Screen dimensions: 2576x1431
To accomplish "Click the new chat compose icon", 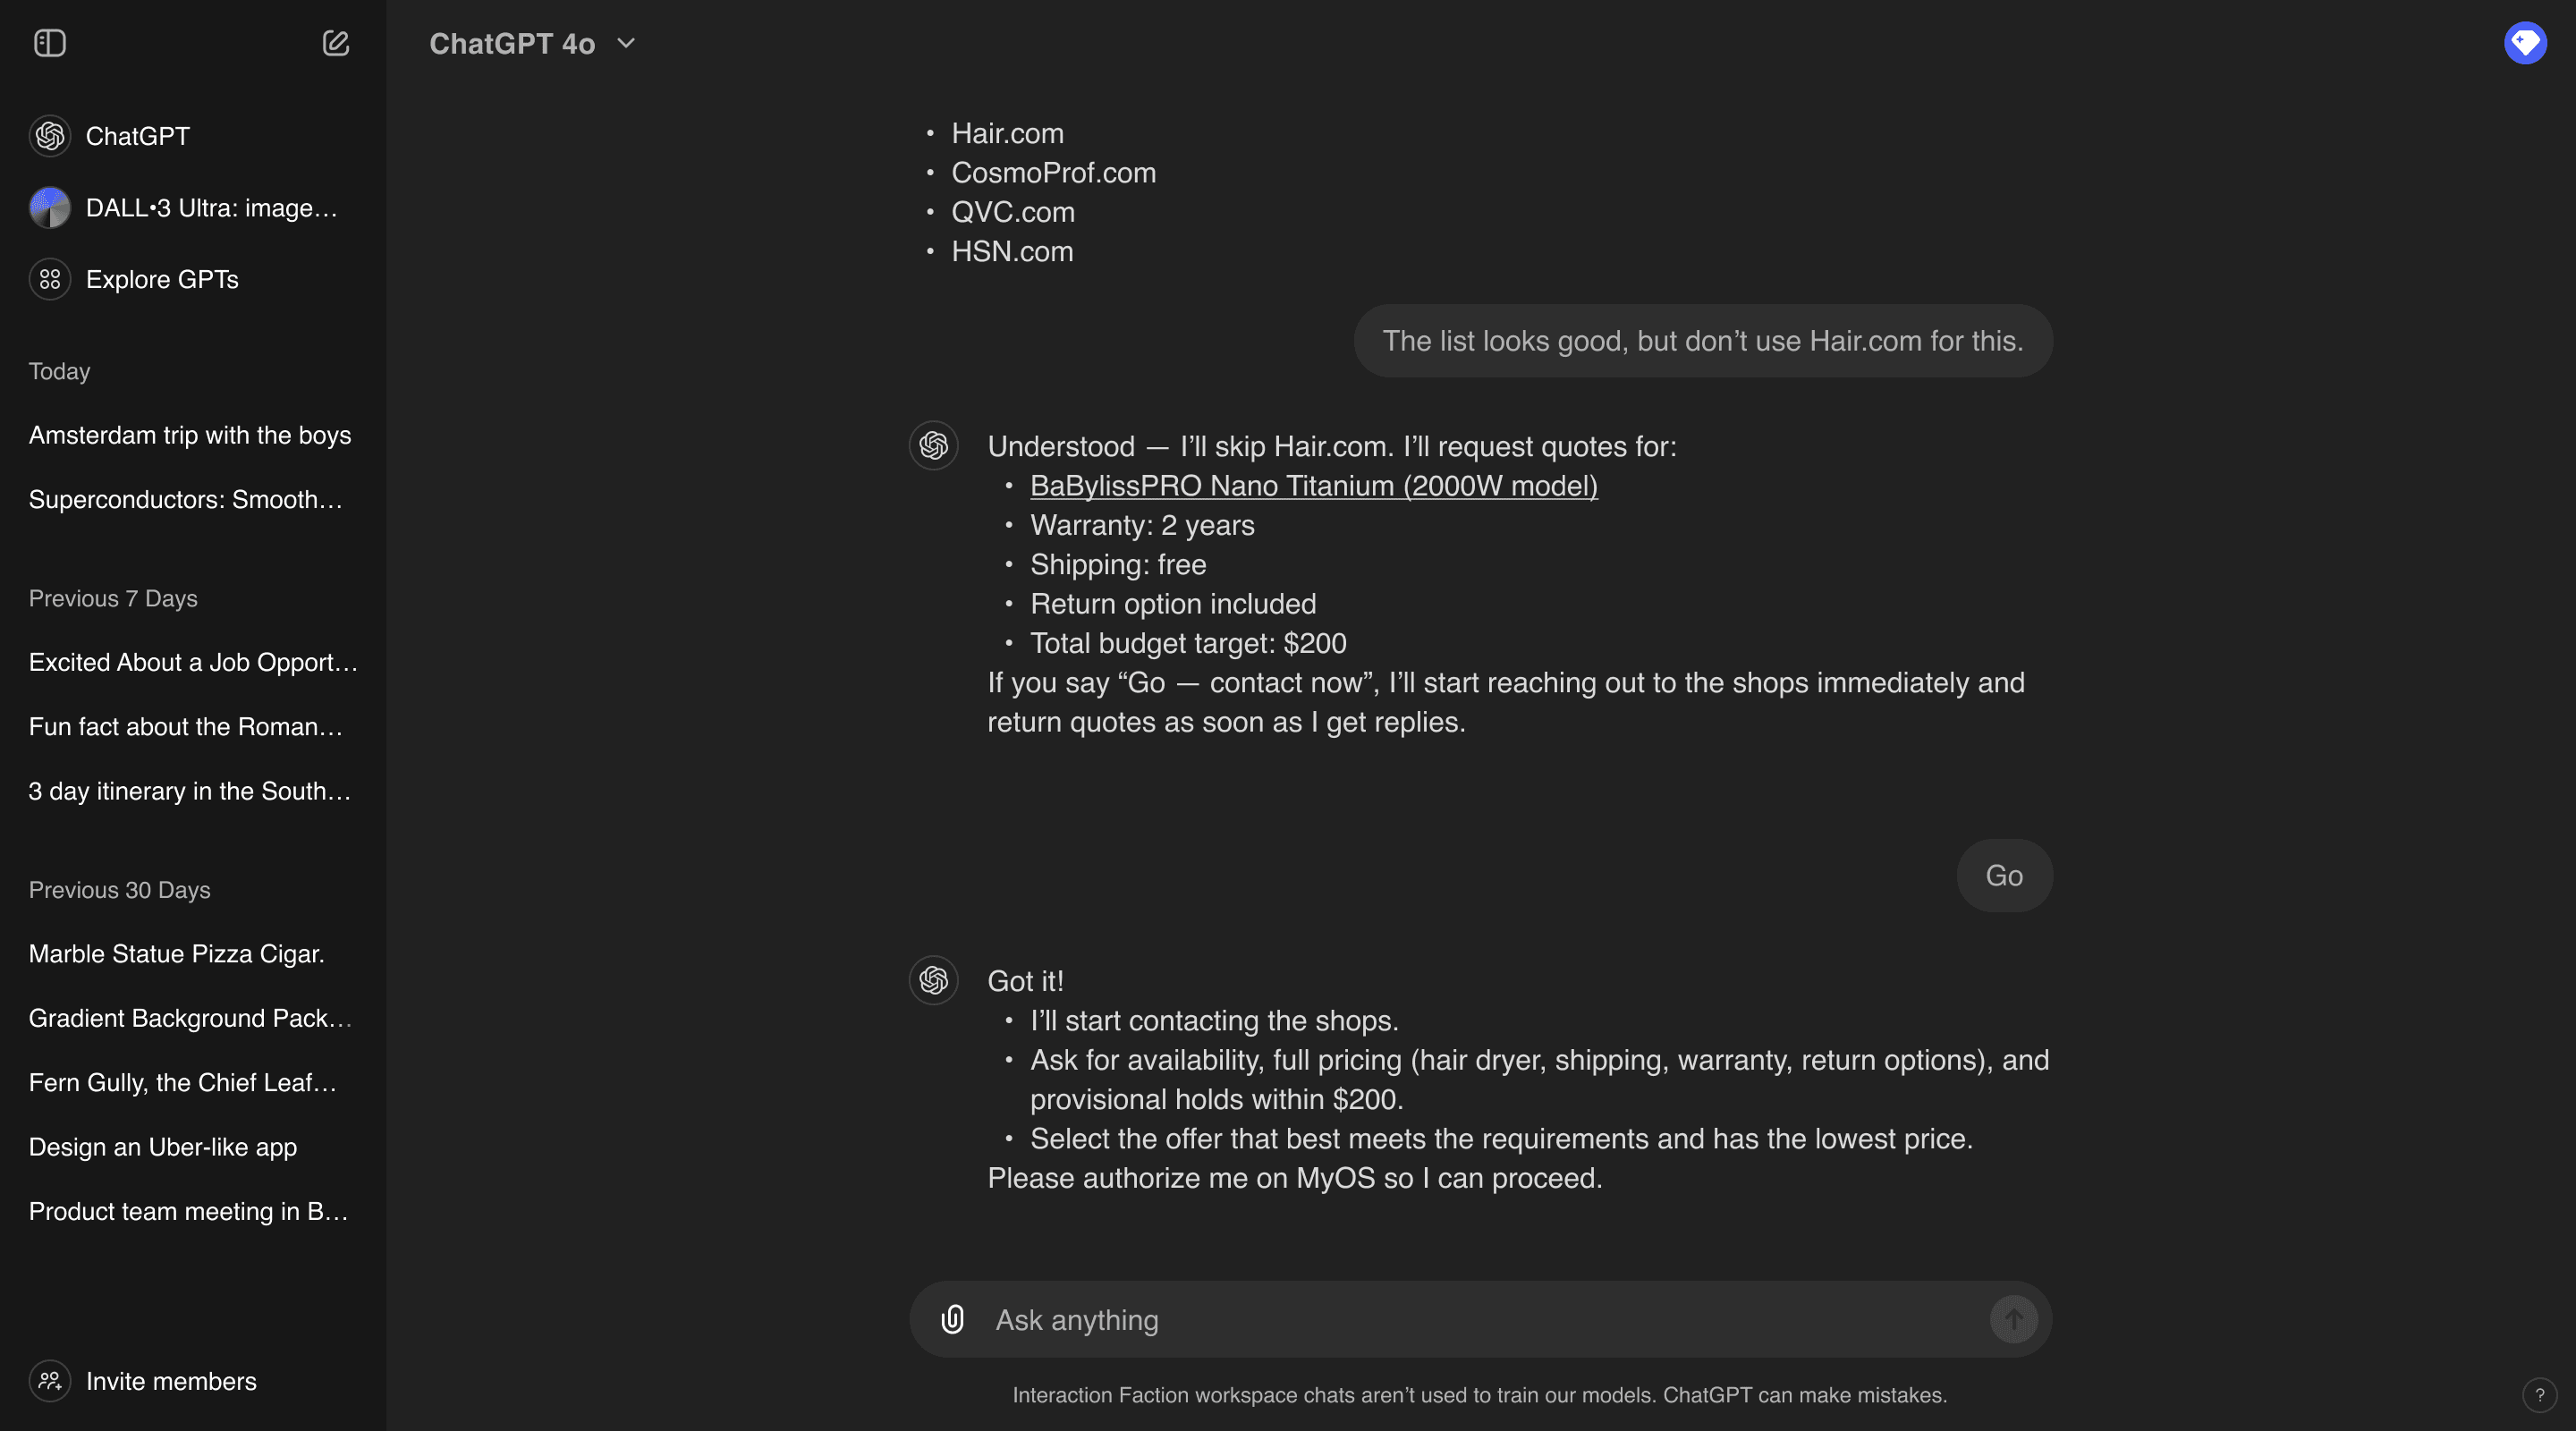I will (x=336, y=43).
